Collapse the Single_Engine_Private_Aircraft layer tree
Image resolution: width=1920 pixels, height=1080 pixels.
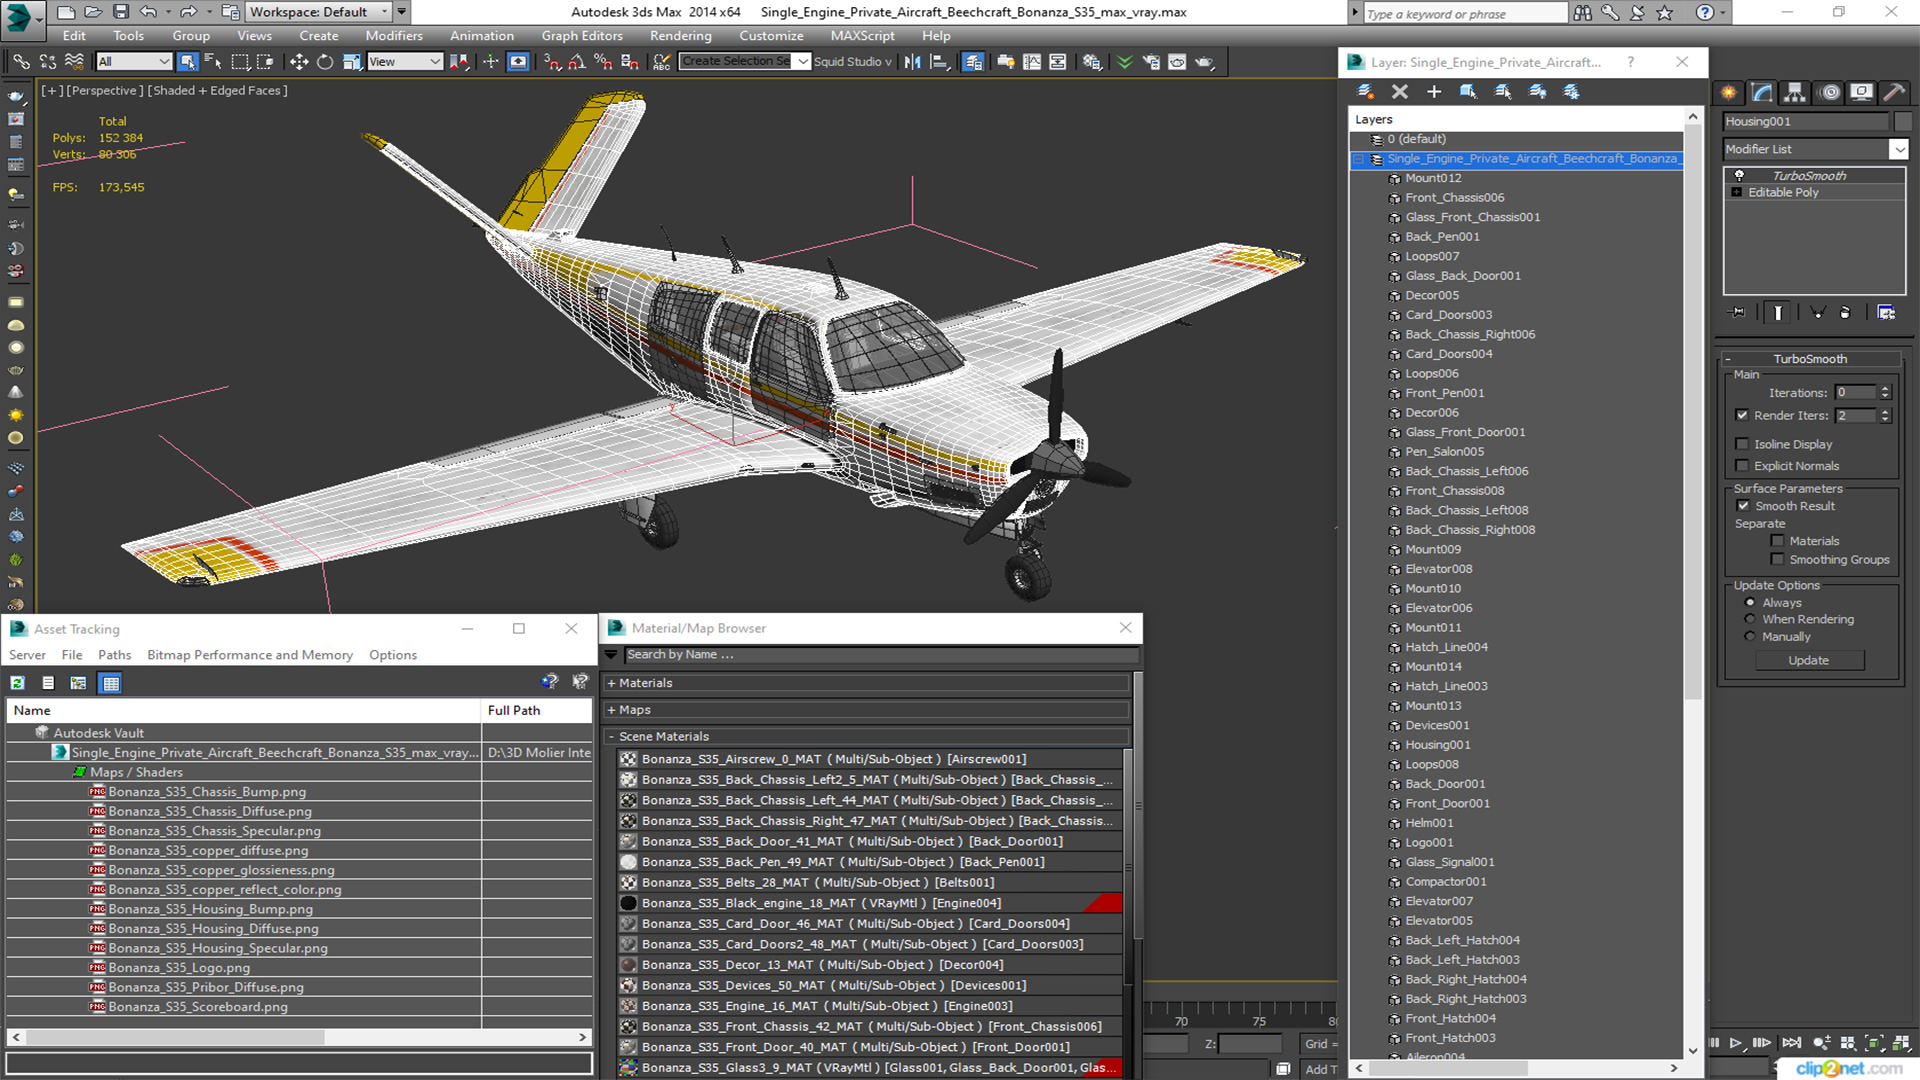point(1359,159)
